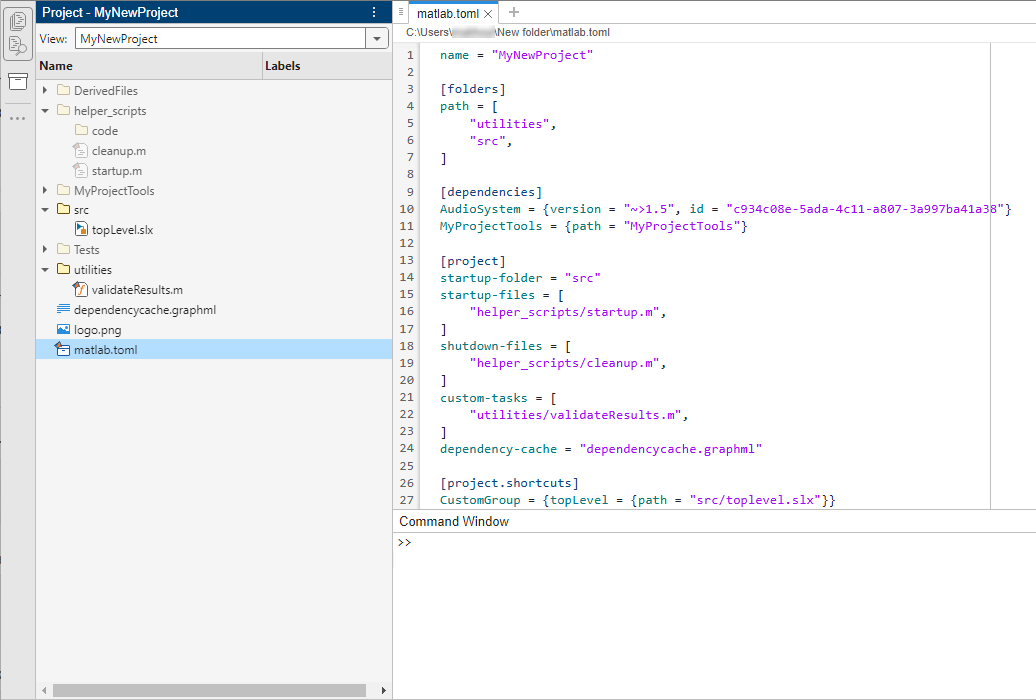Open Project panel three-dot actions menu
This screenshot has width=1036, height=700.
[x=374, y=12]
